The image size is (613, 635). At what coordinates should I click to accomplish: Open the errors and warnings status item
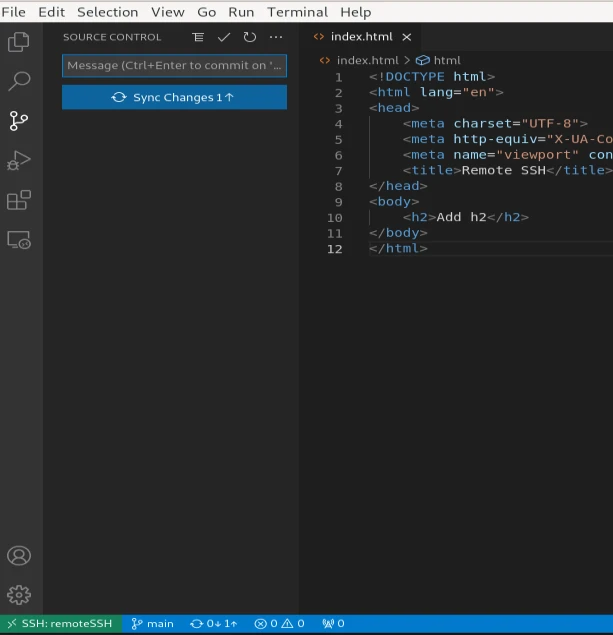point(279,624)
